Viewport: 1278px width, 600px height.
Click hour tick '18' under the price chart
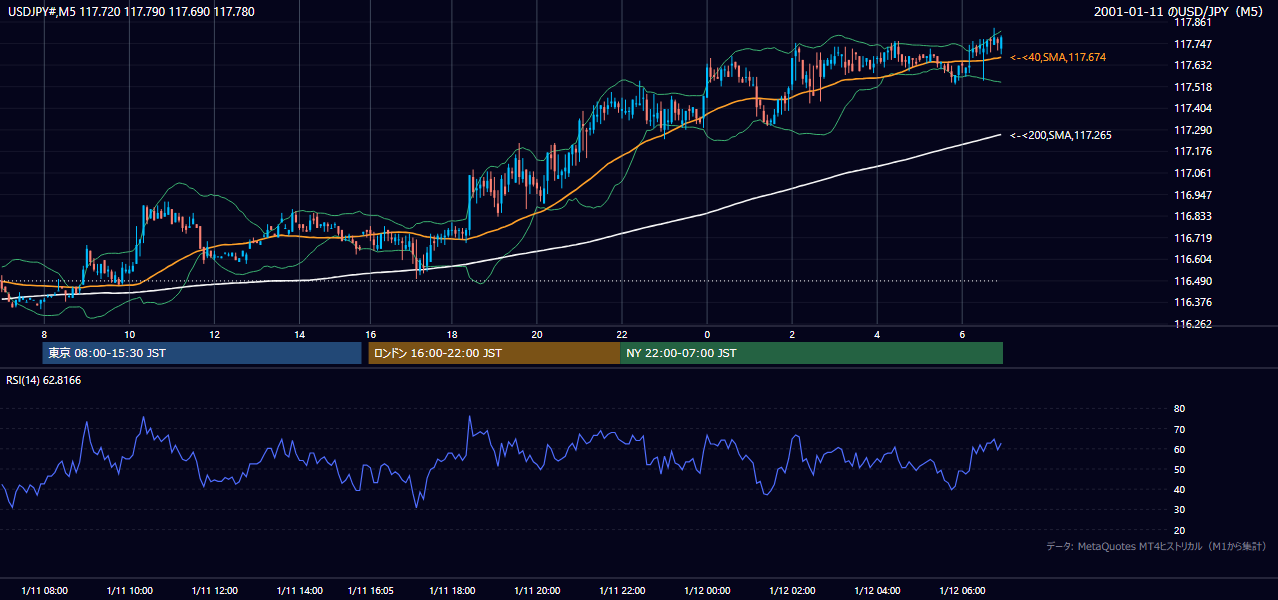point(451,334)
